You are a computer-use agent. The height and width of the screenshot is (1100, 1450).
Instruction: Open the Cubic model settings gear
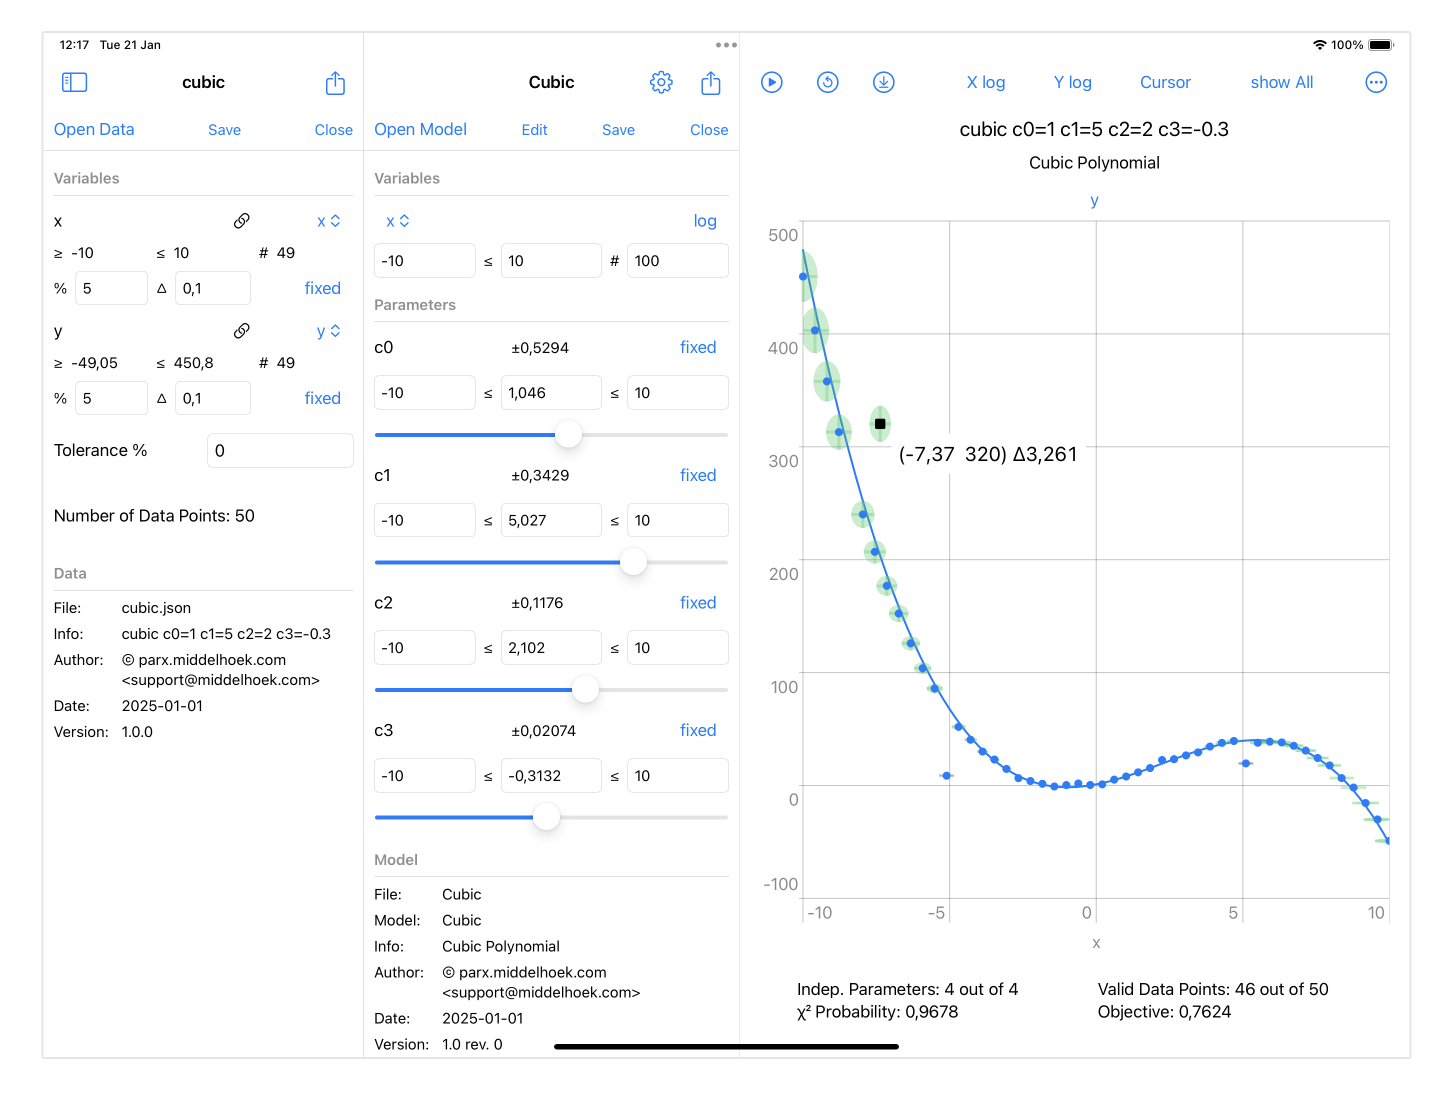point(661,82)
